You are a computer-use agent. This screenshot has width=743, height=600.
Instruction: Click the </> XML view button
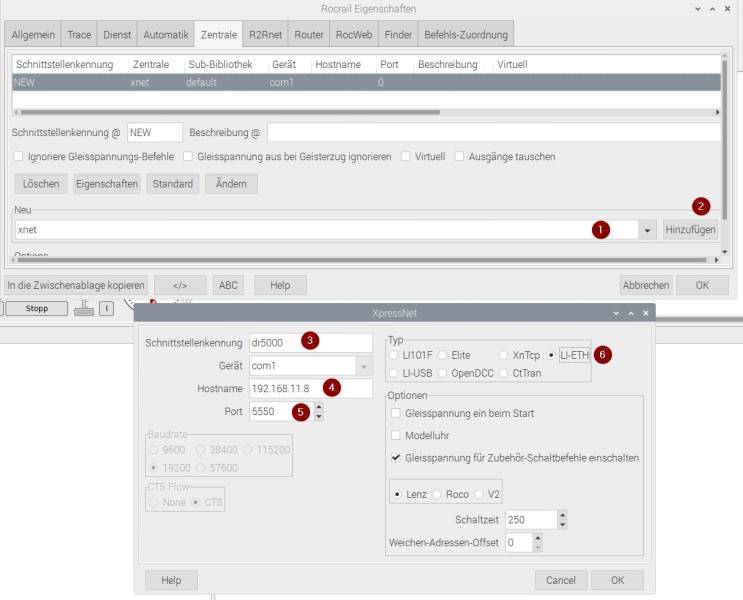pos(180,285)
